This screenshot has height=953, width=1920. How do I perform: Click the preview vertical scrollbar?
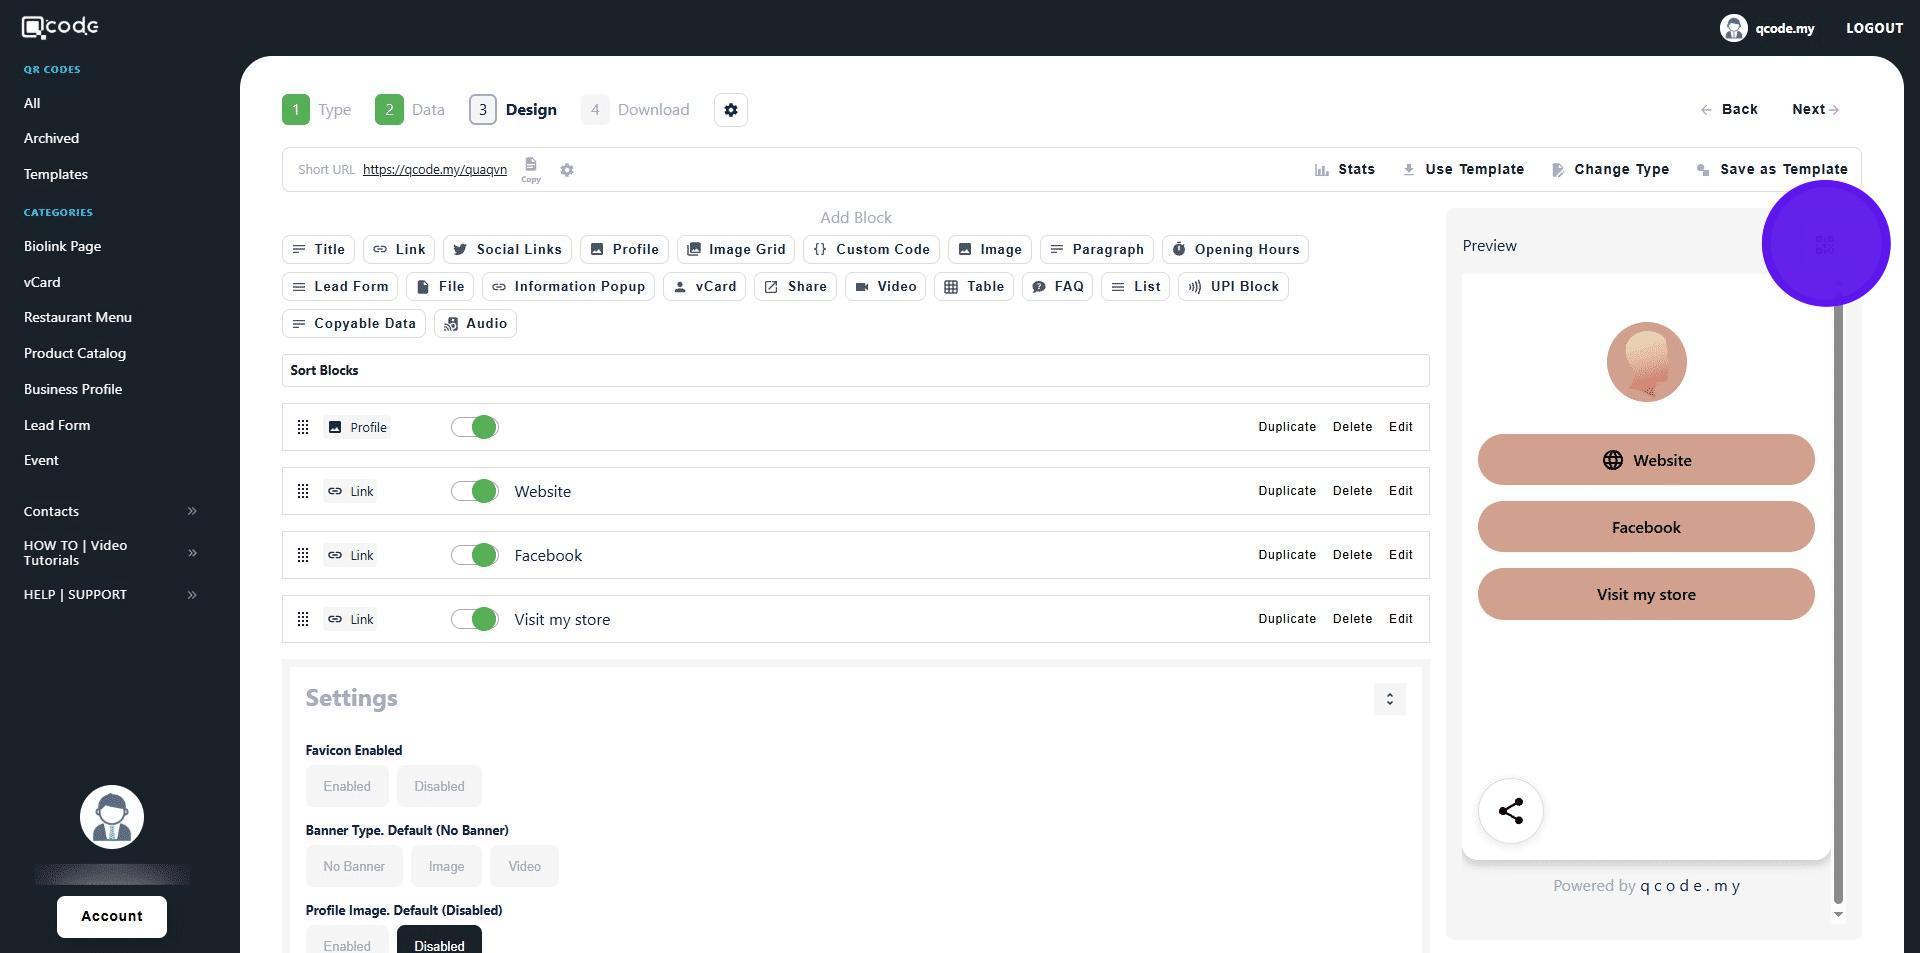(1838, 600)
